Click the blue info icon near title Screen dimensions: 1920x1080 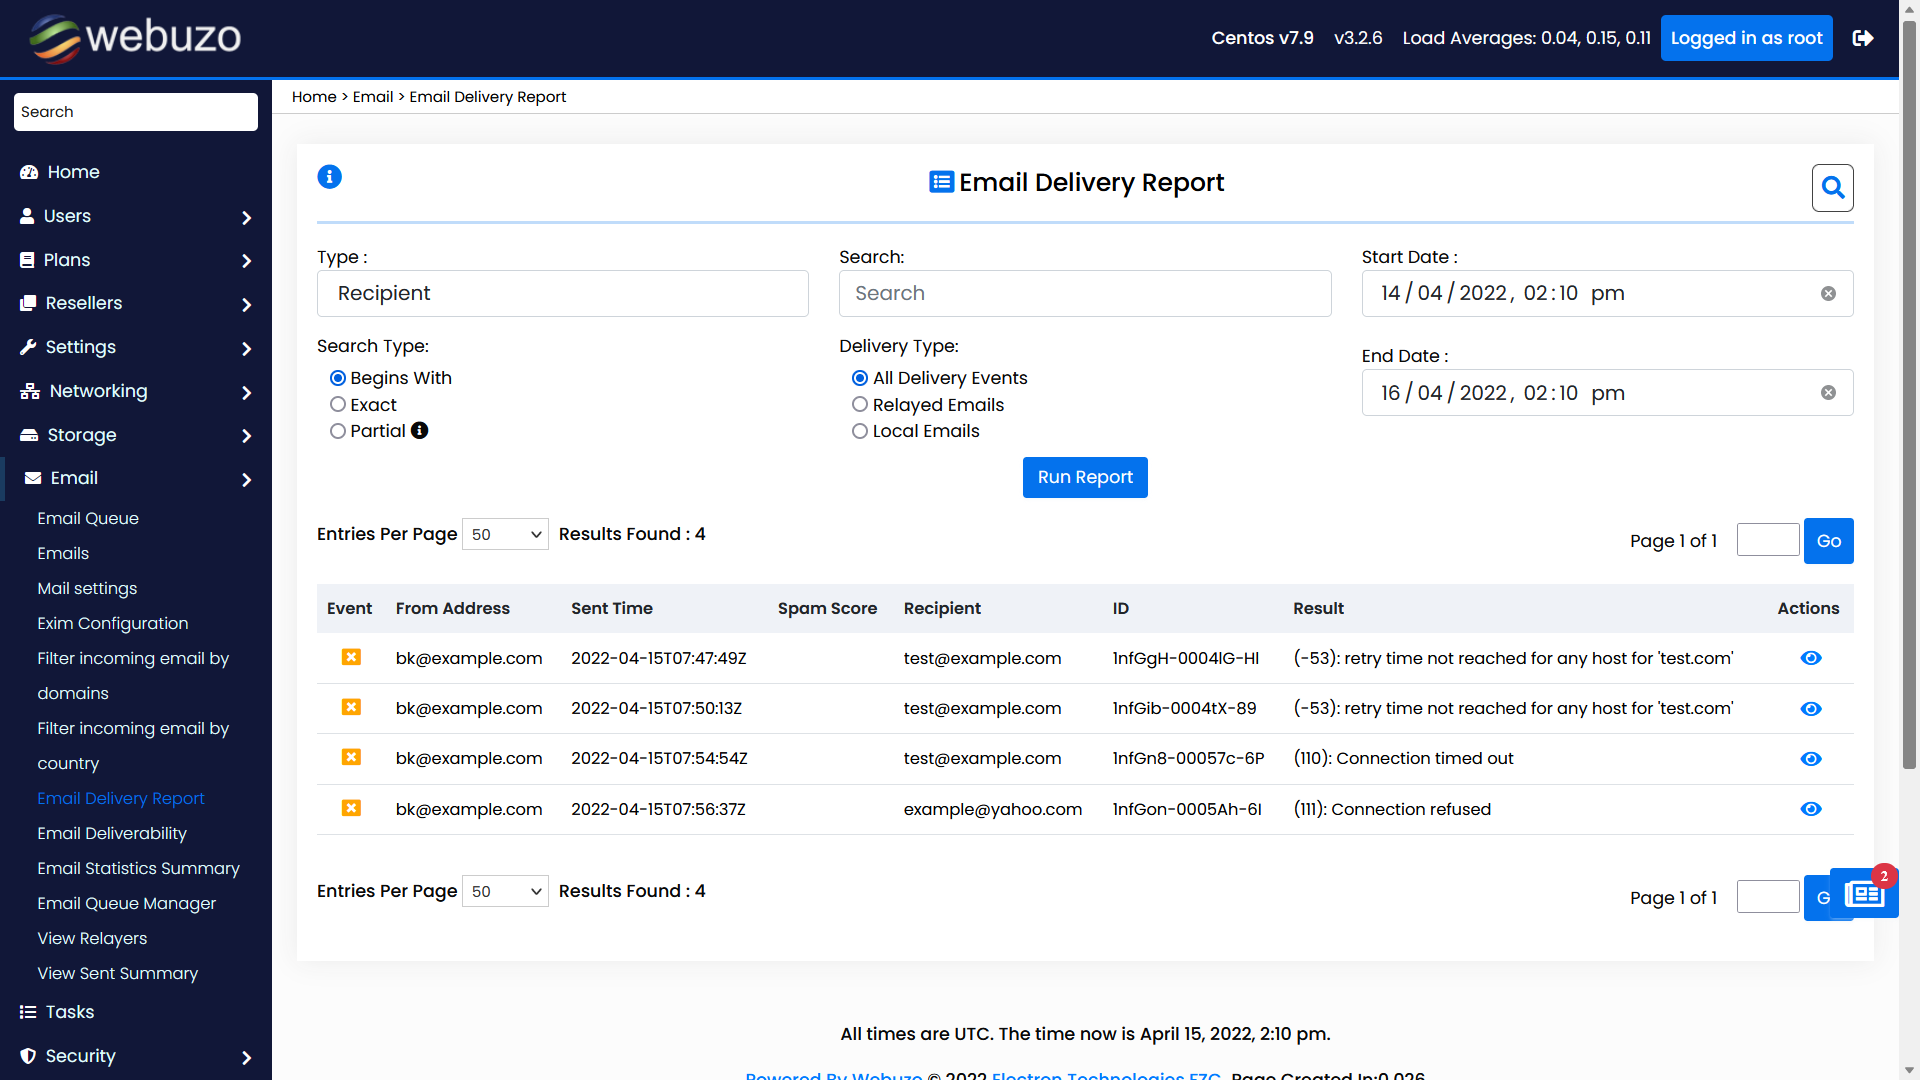329,177
